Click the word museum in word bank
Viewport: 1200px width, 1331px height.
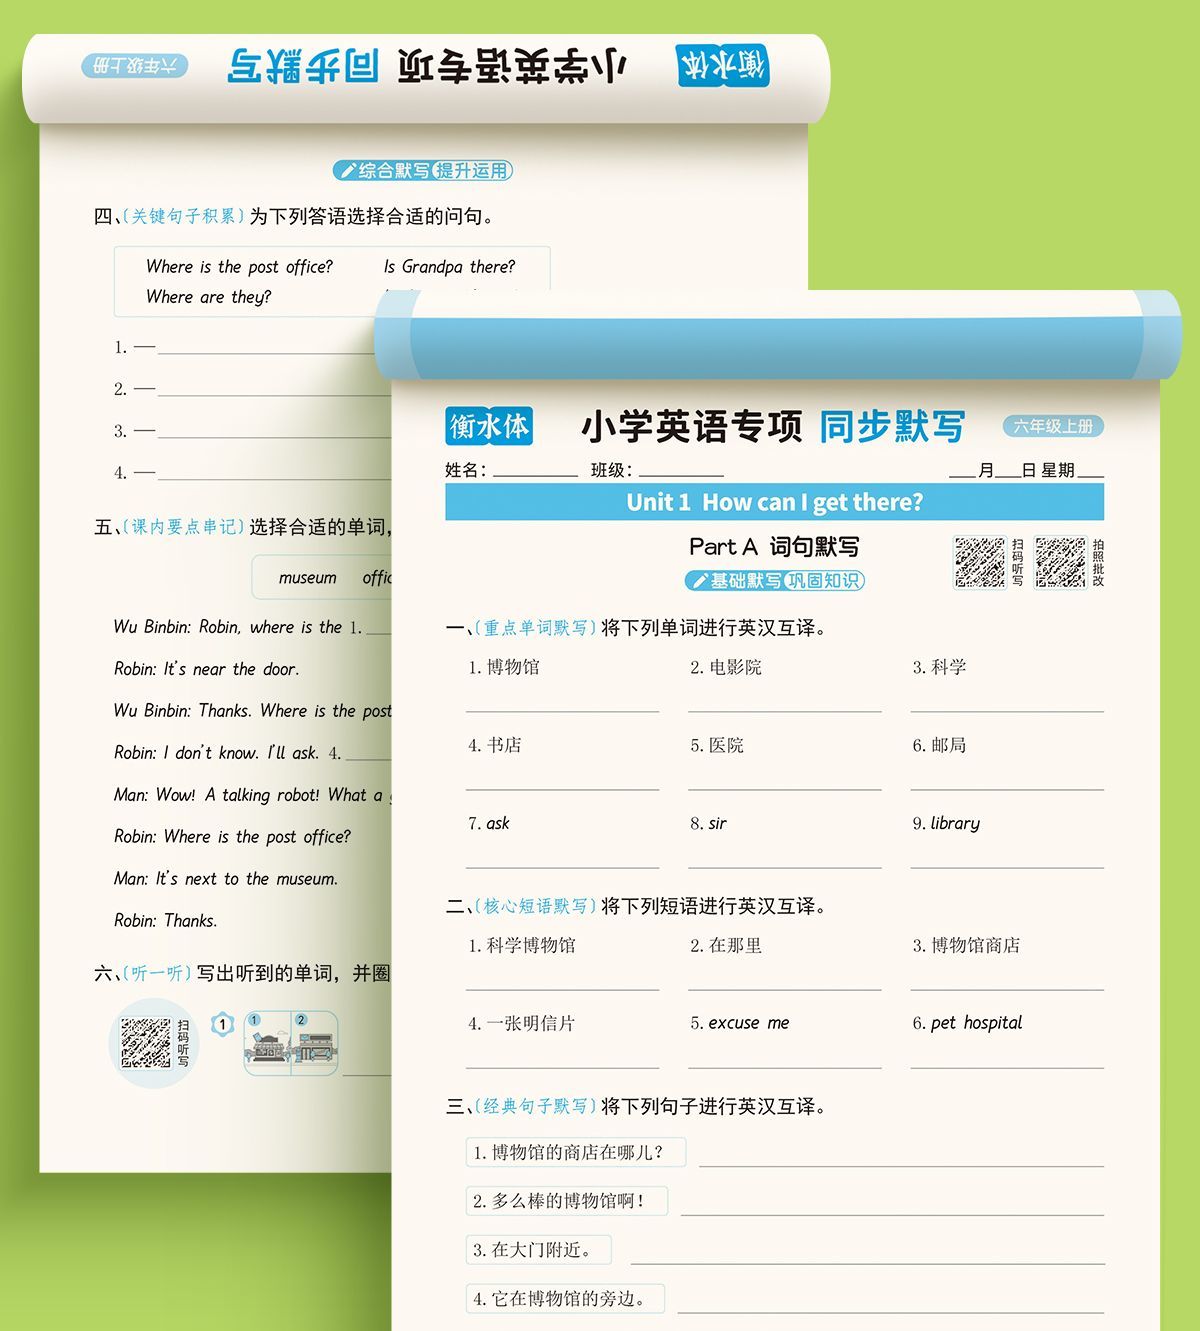(x=307, y=578)
